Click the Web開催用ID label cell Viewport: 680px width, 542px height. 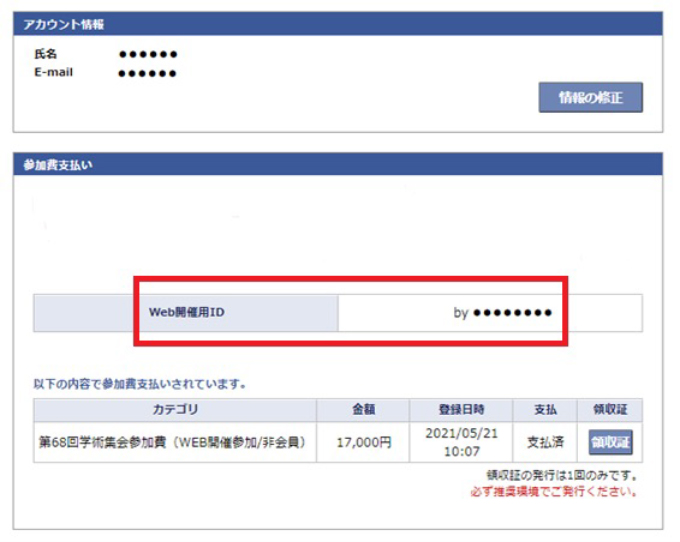click(x=187, y=313)
